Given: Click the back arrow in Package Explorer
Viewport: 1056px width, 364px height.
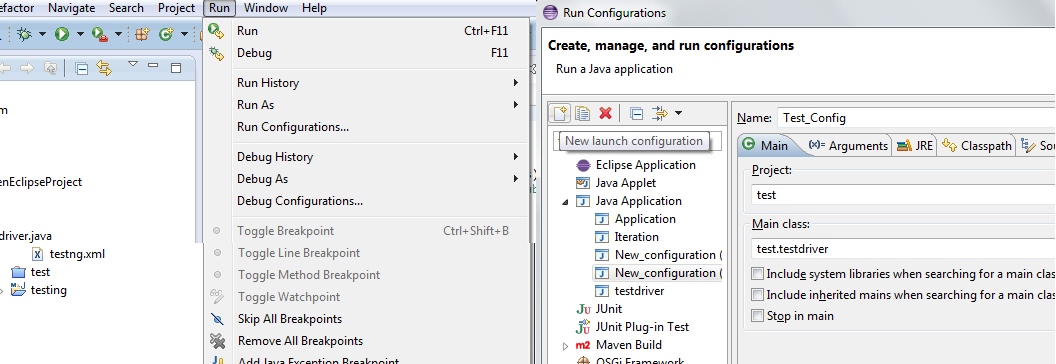Looking at the screenshot, I should tap(5, 68).
